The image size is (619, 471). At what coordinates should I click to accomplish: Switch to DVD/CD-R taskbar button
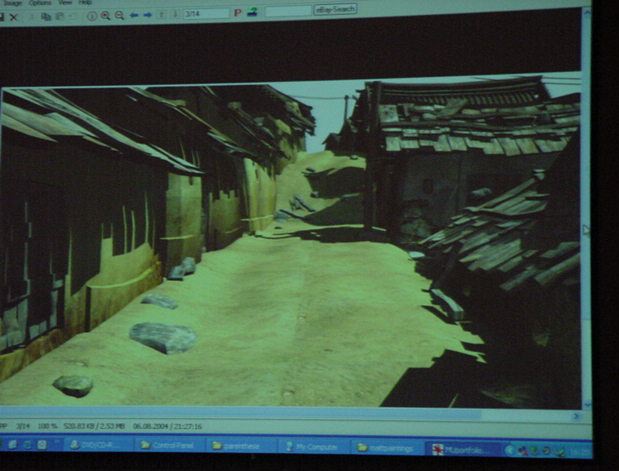tap(97, 445)
